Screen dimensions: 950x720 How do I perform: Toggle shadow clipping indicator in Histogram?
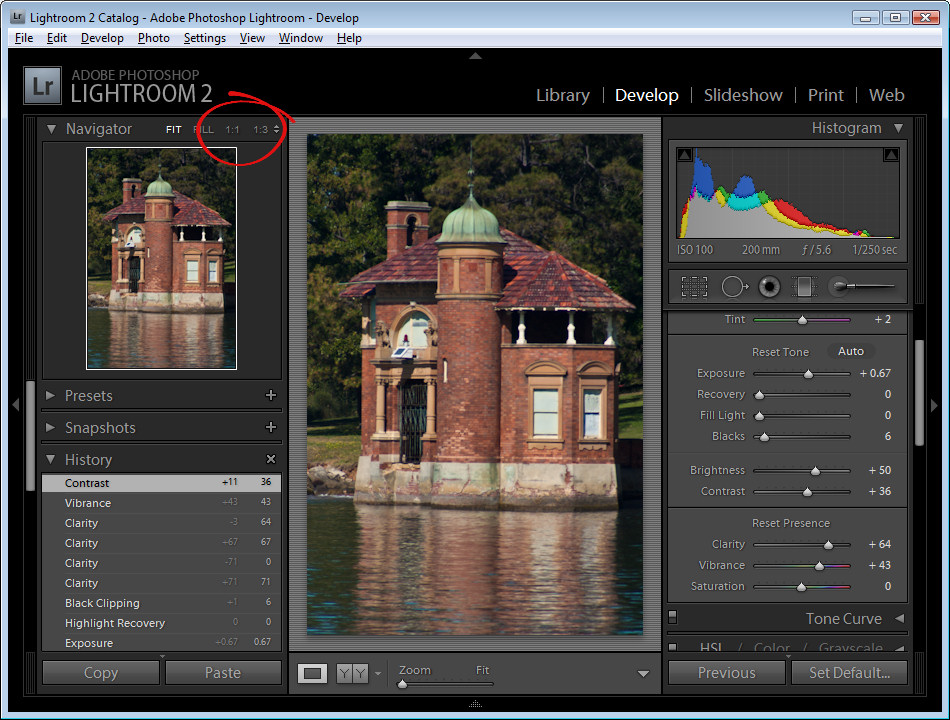click(685, 155)
